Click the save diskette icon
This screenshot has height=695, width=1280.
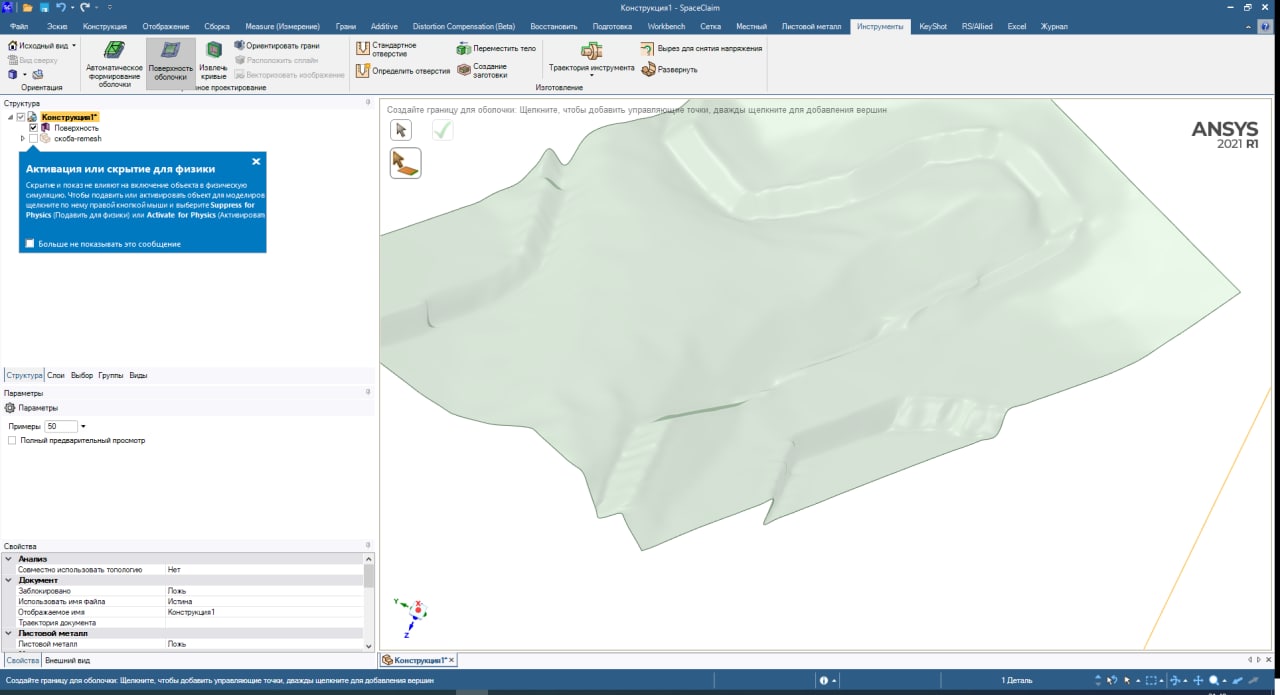click(44, 7)
